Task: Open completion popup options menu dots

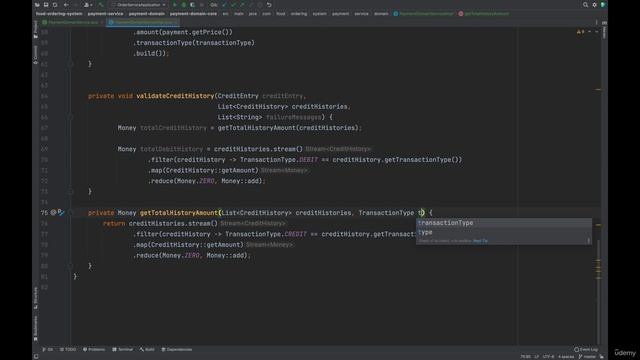Action: coord(588,241)
